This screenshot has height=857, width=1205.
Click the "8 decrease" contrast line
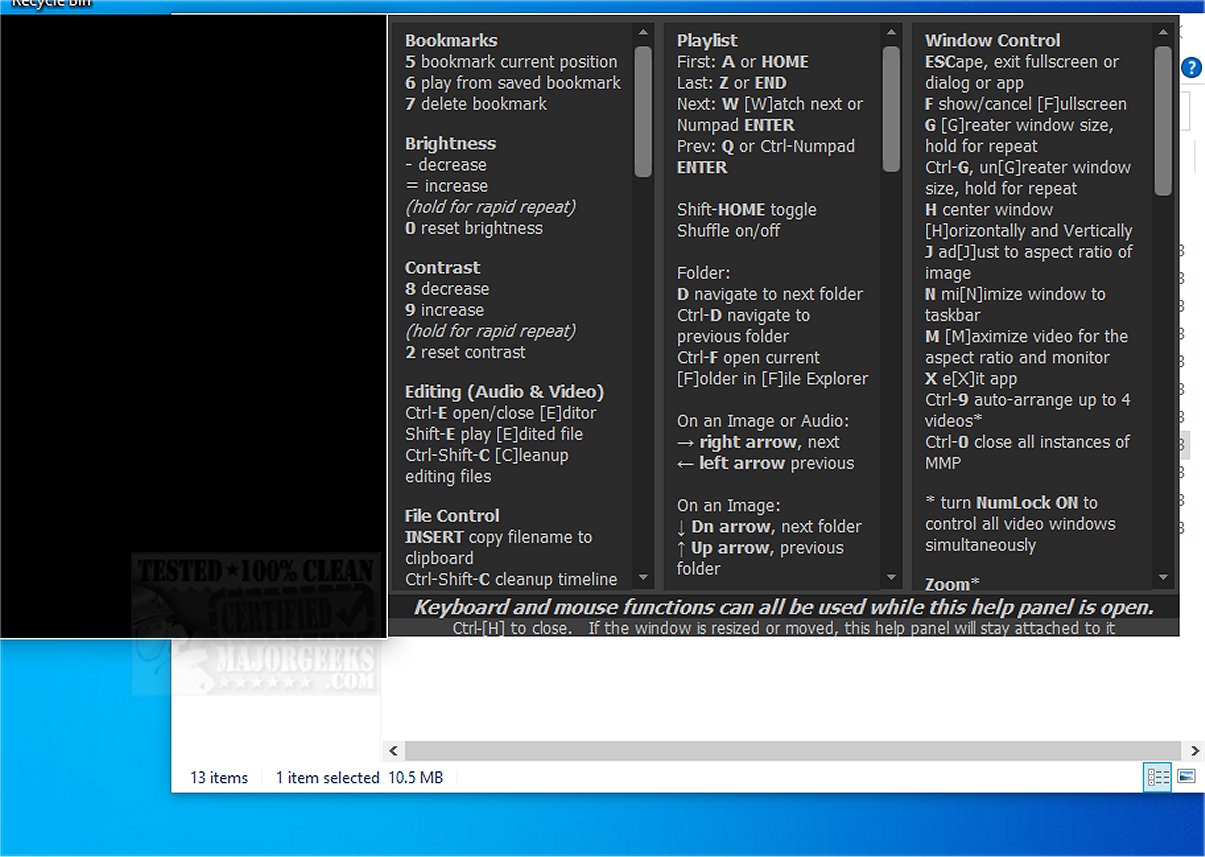(x=447, y=289)
